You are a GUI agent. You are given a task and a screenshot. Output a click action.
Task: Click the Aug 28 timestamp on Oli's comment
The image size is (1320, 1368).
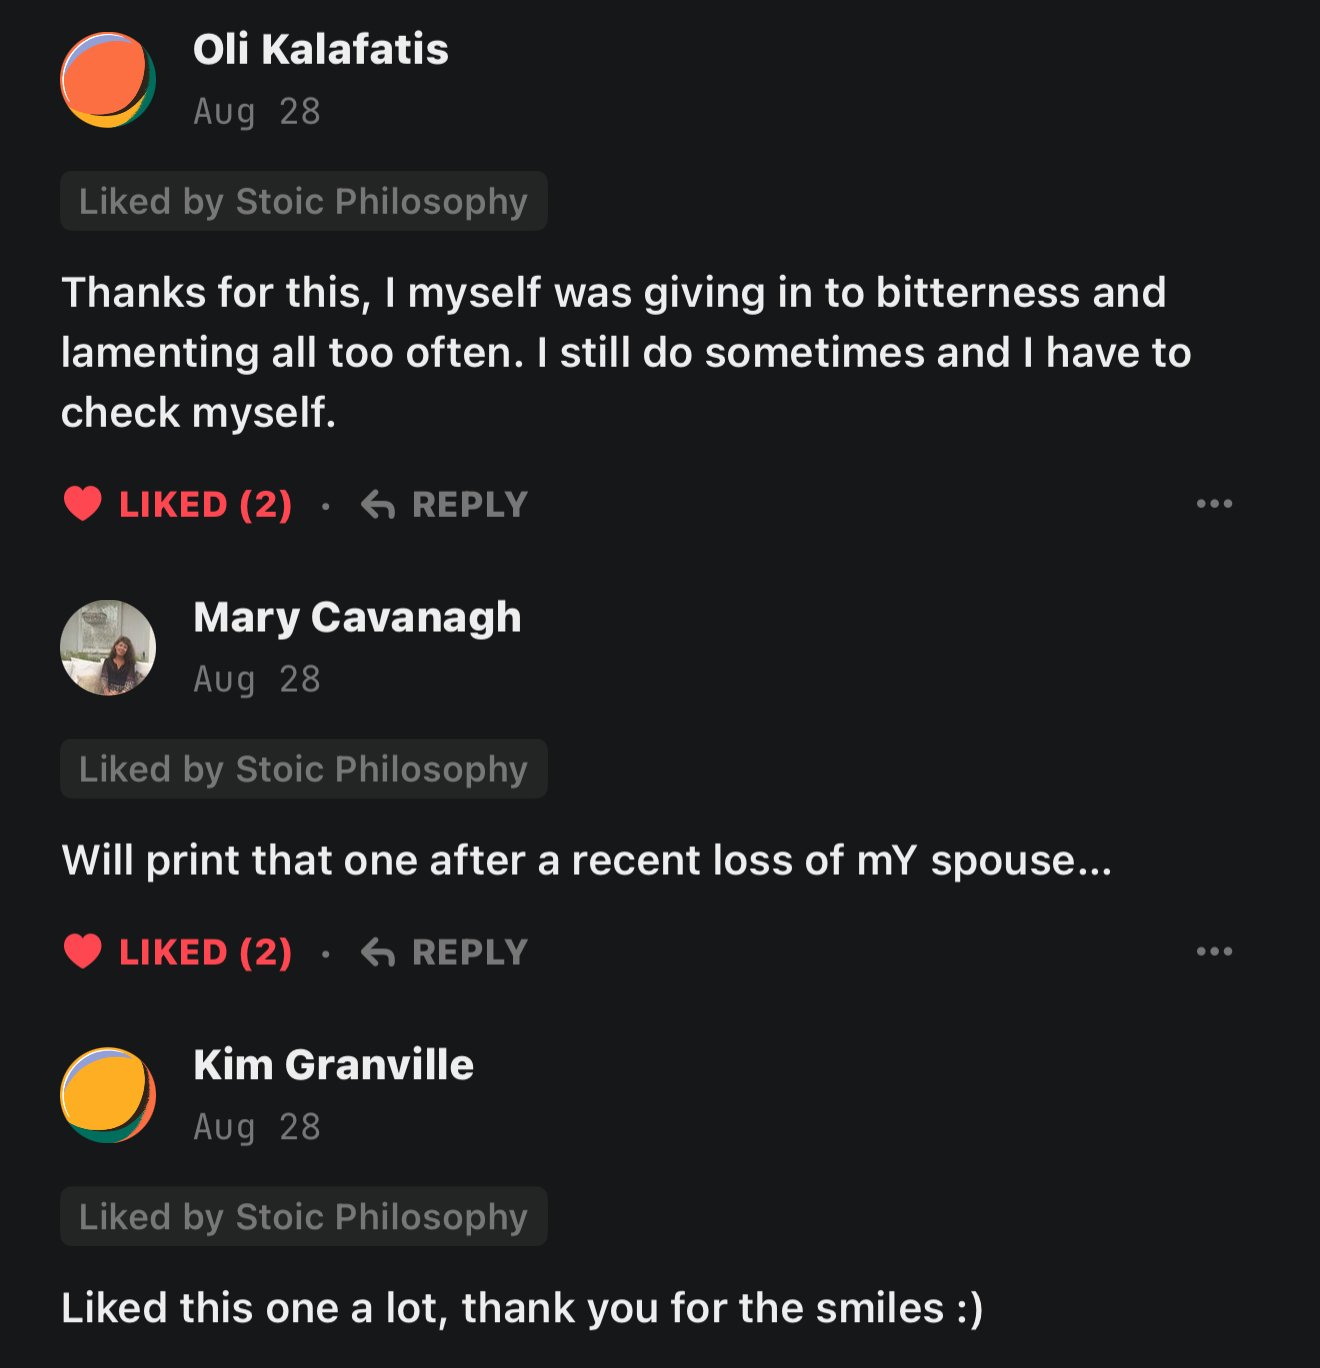pos(257,112)
